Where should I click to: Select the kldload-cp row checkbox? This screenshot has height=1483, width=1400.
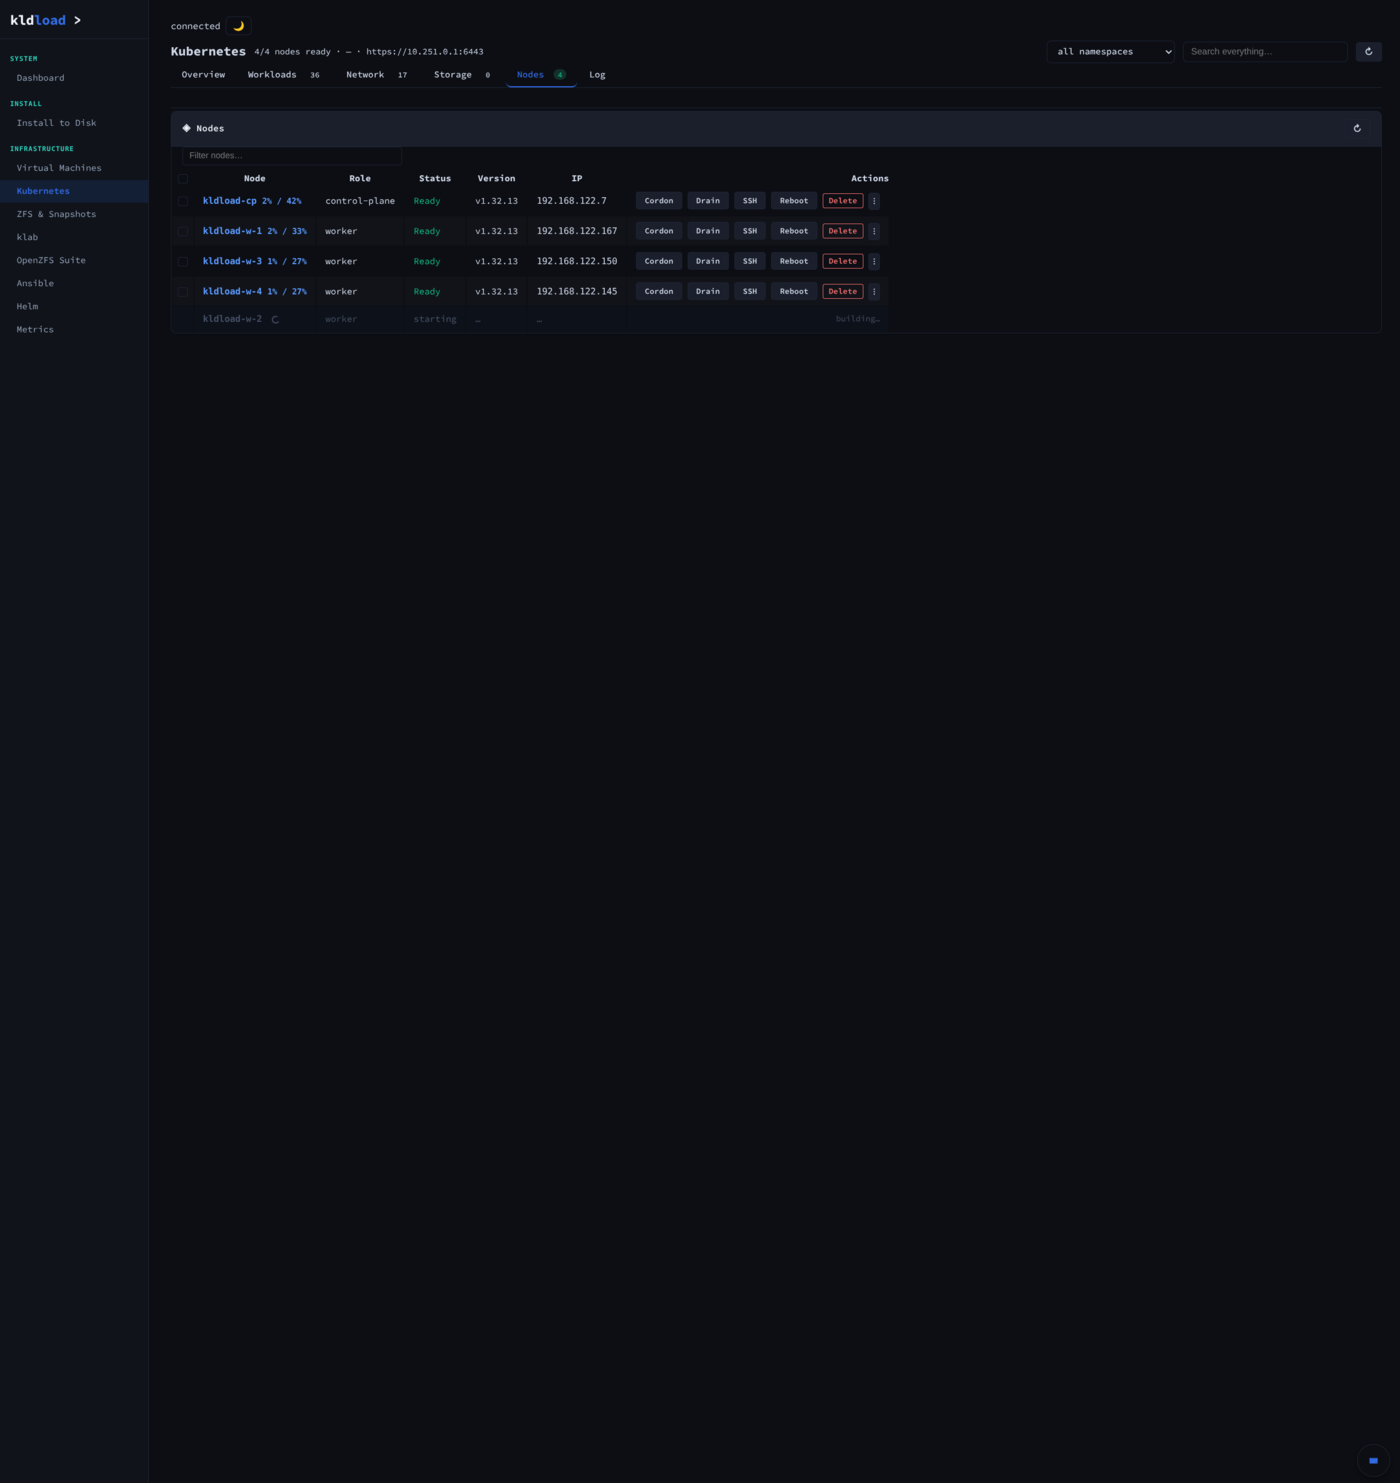click(183, 201)
